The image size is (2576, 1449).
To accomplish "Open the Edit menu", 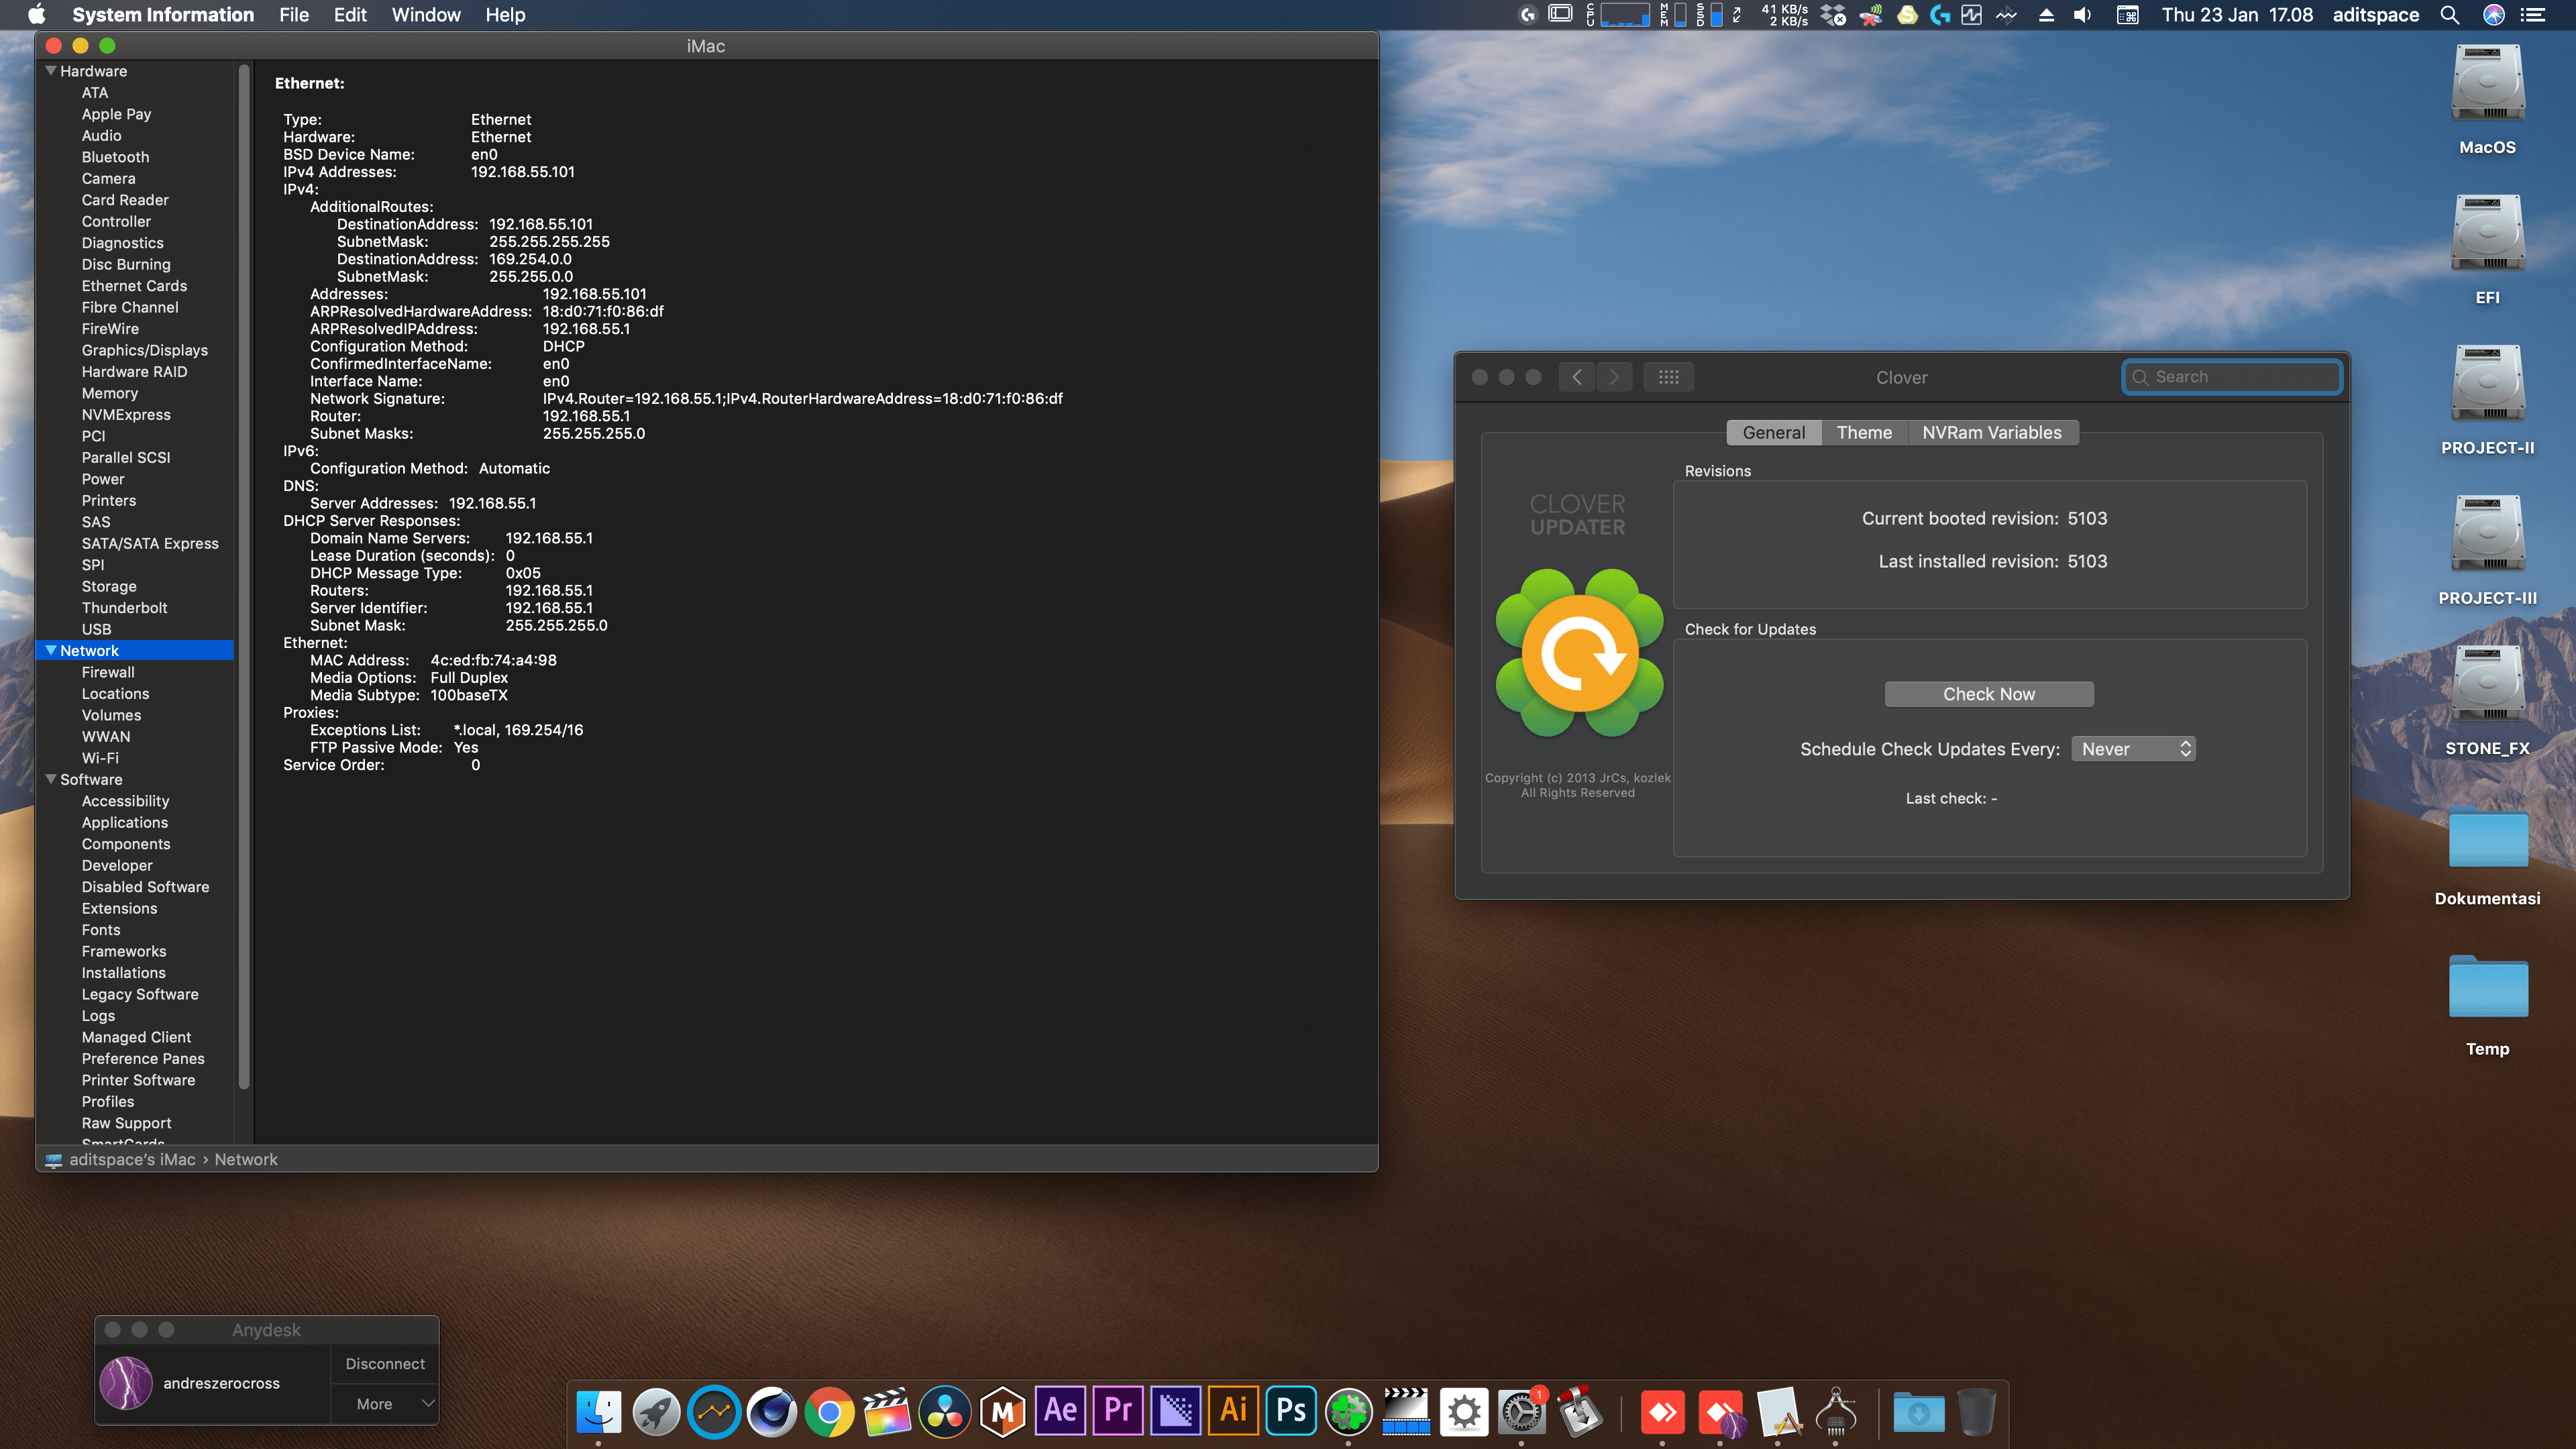I will (350, 15).
